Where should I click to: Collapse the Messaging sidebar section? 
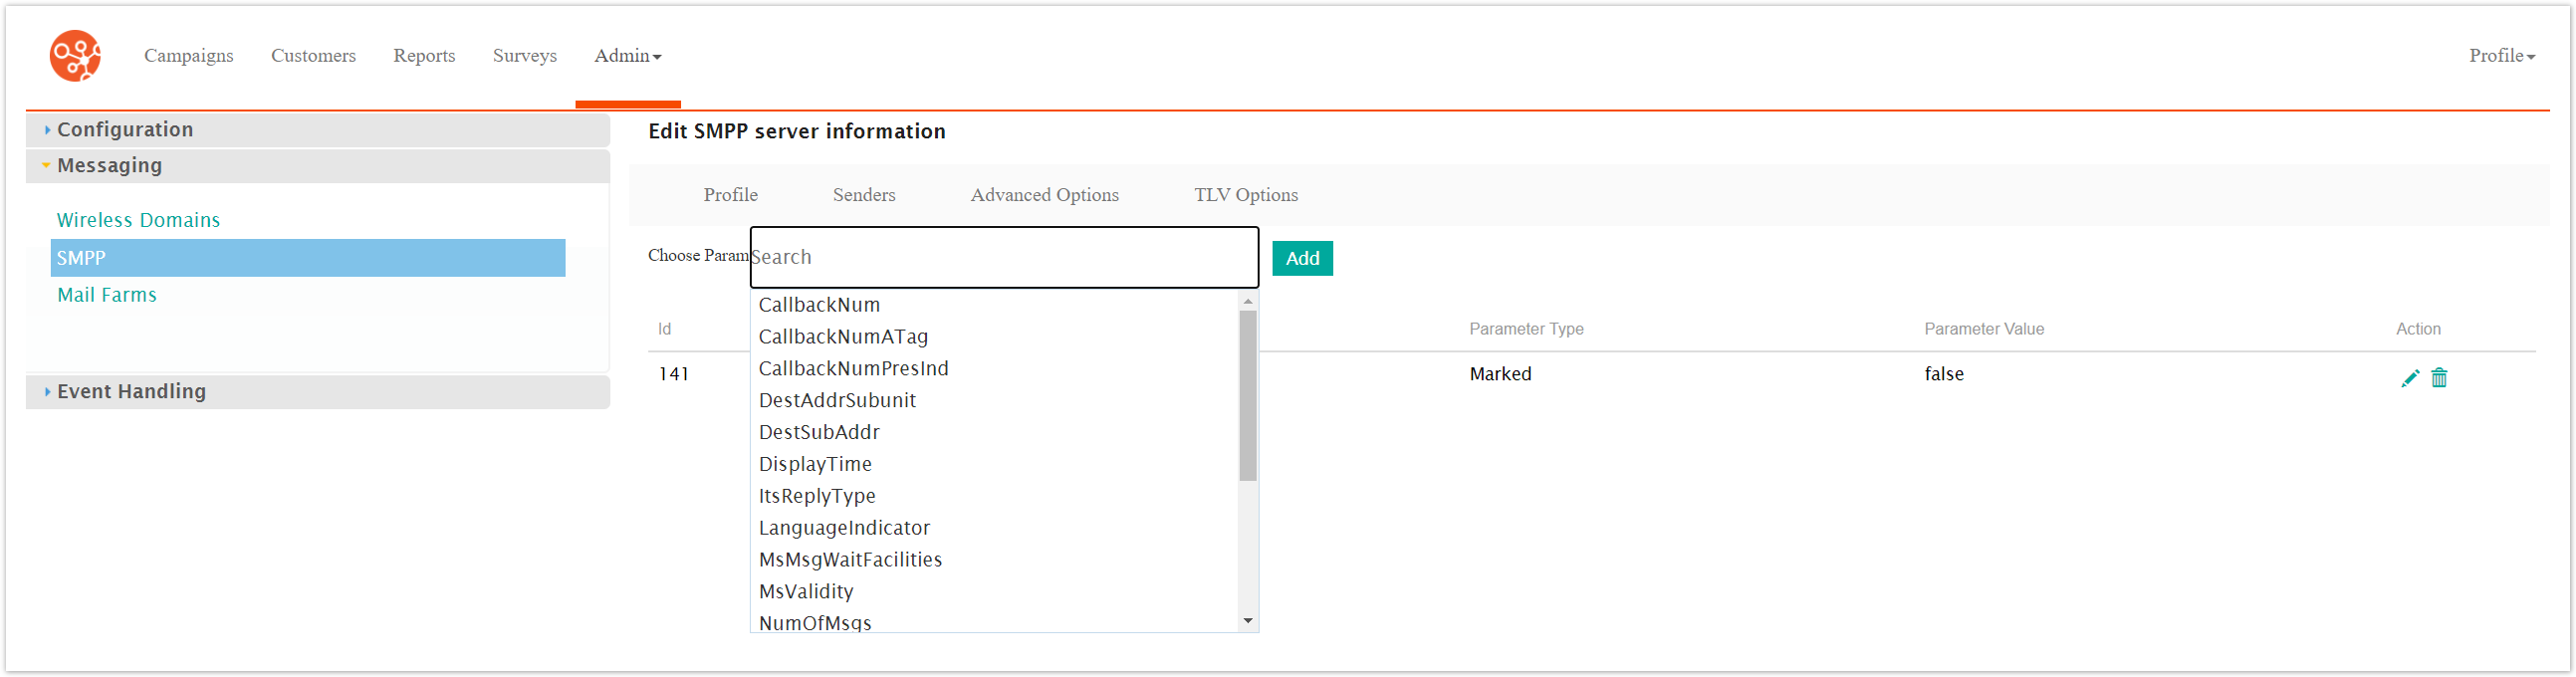point(108,166)
